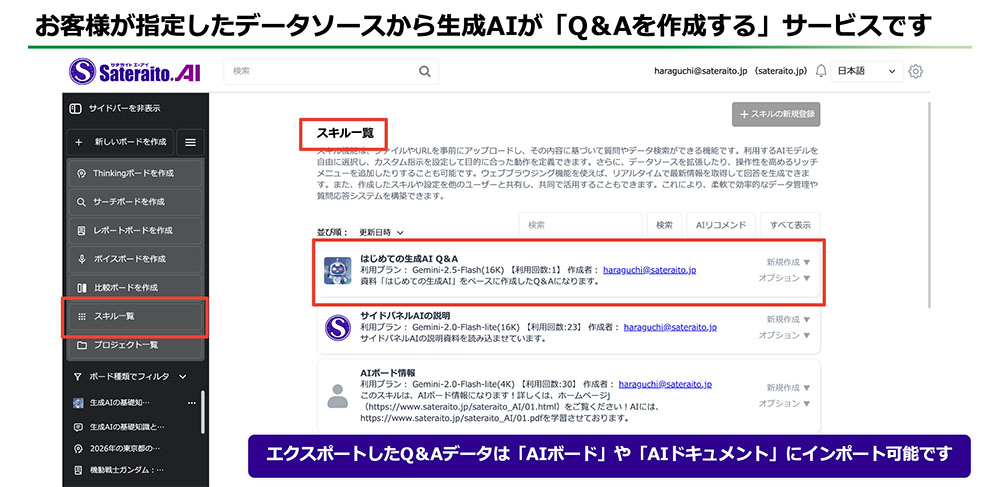Screen dimensions: 1000x487
Task: Click the AIリコメンド button
Action: pos(721,225)
